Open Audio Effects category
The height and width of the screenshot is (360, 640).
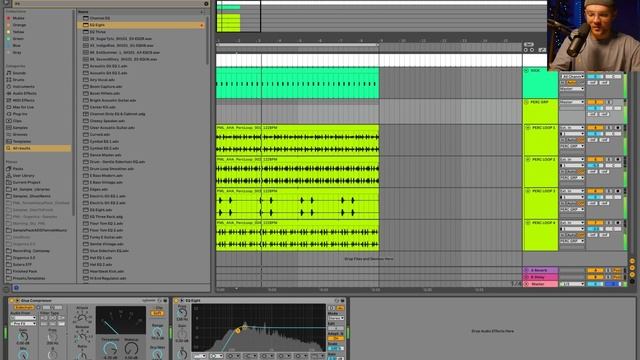click(x=24, y=93)
